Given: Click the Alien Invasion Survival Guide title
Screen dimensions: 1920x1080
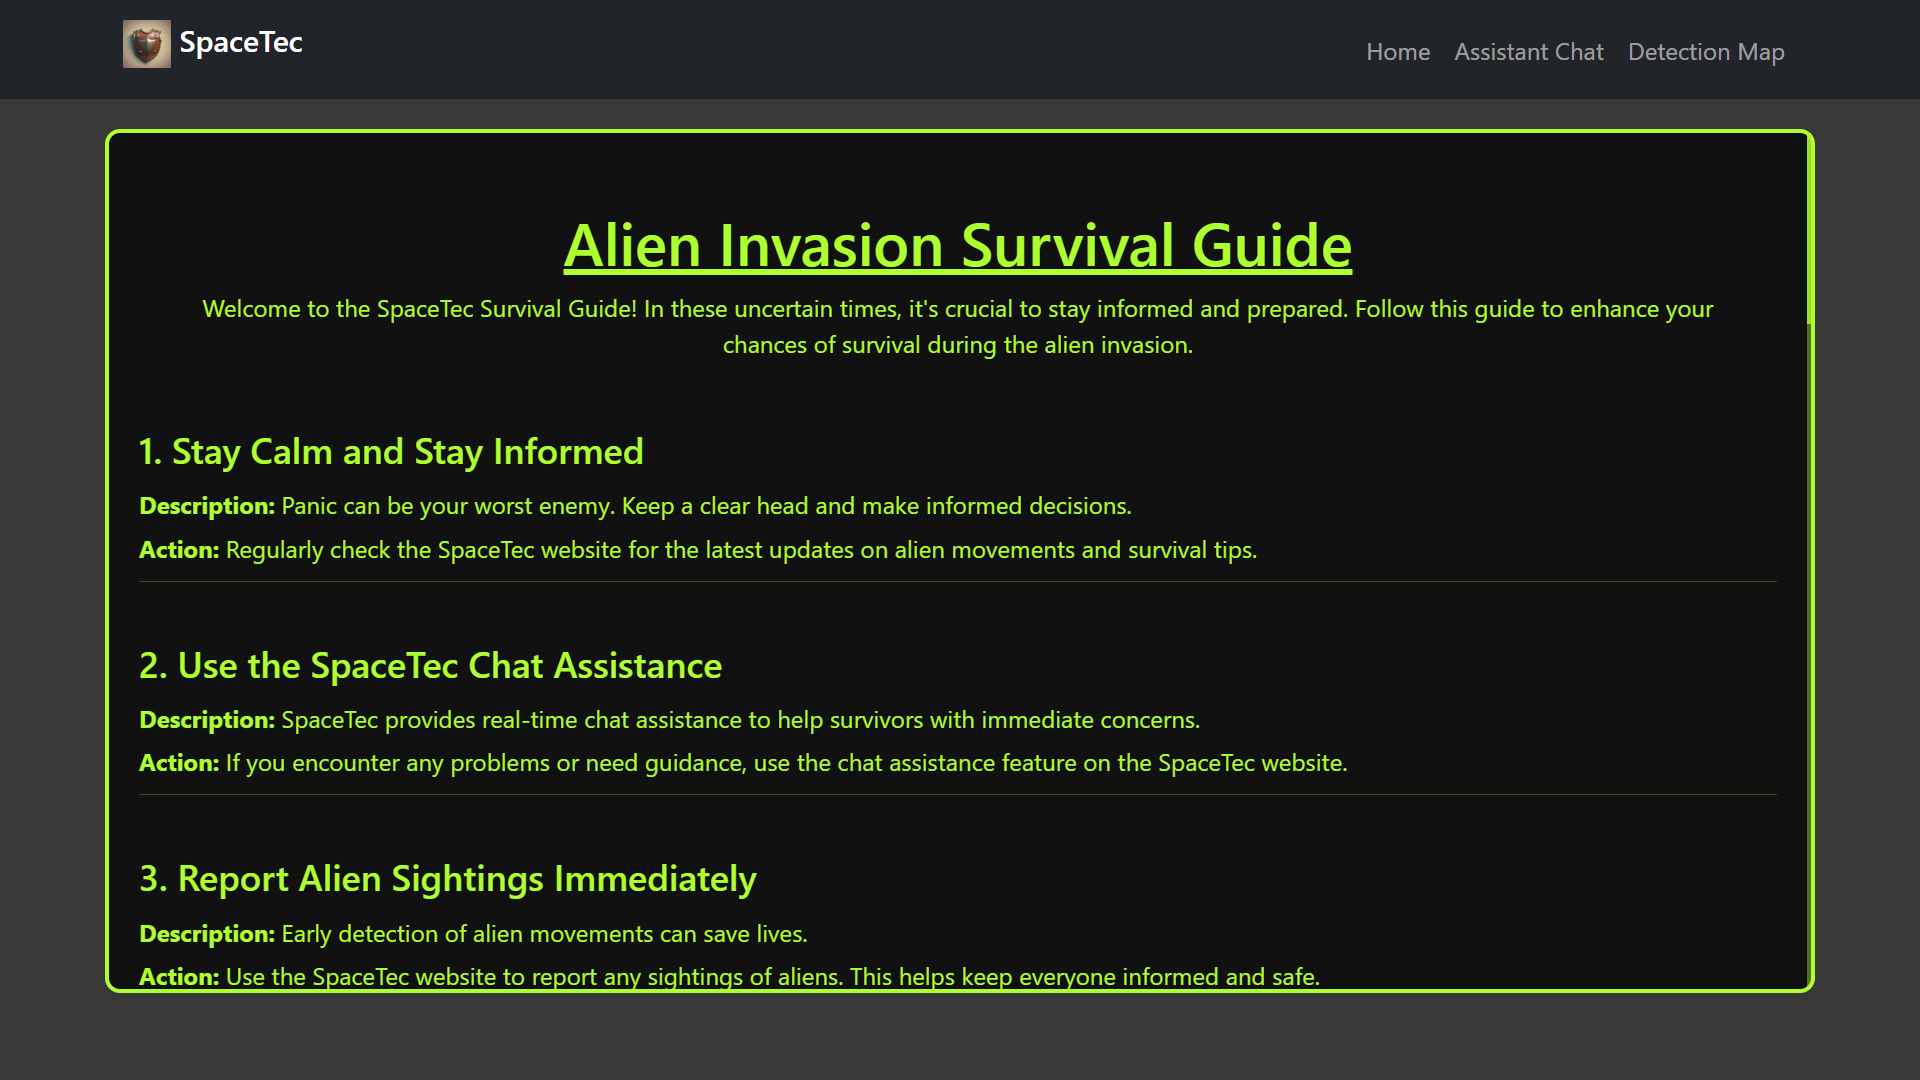Looking at the screenshot, I should [957, 245].
